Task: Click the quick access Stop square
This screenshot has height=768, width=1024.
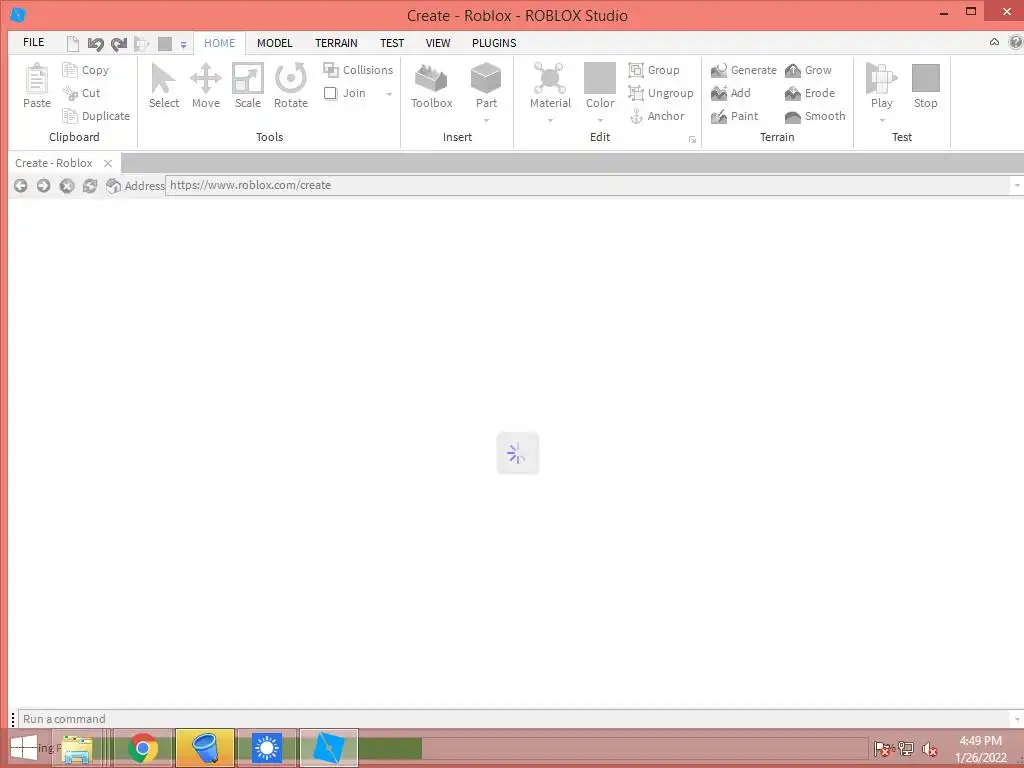Action: [165, 44]
